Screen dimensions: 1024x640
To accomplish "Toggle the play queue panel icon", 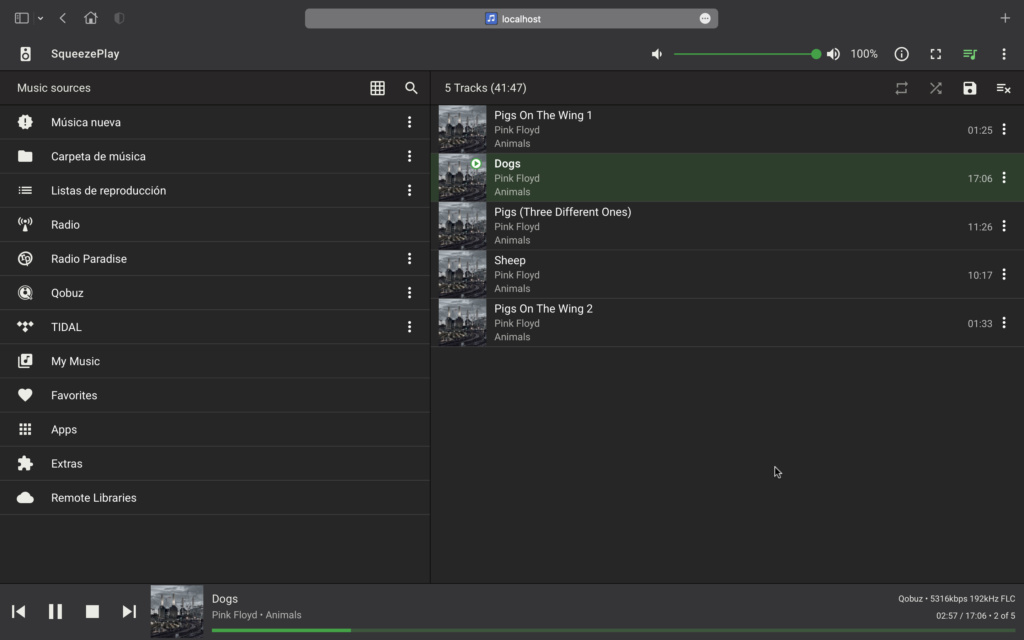I will [970, 54].
